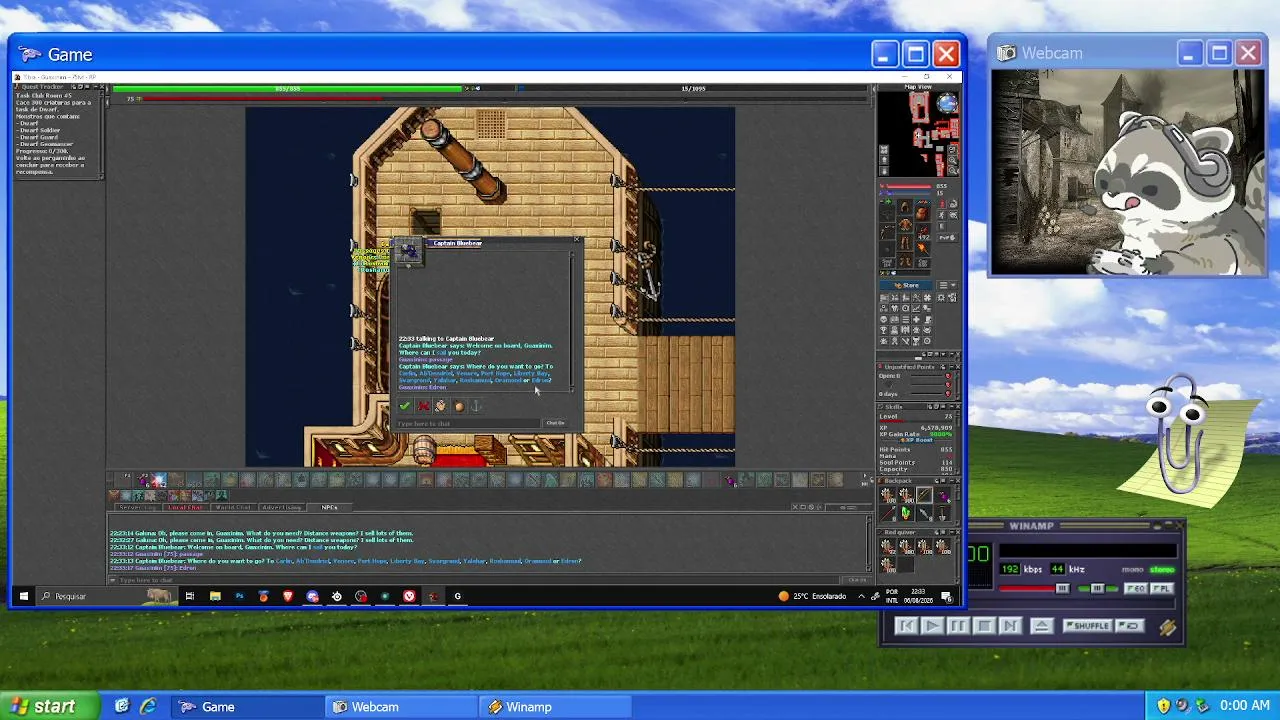Click the Windows XP start button

tap(50, 706)
